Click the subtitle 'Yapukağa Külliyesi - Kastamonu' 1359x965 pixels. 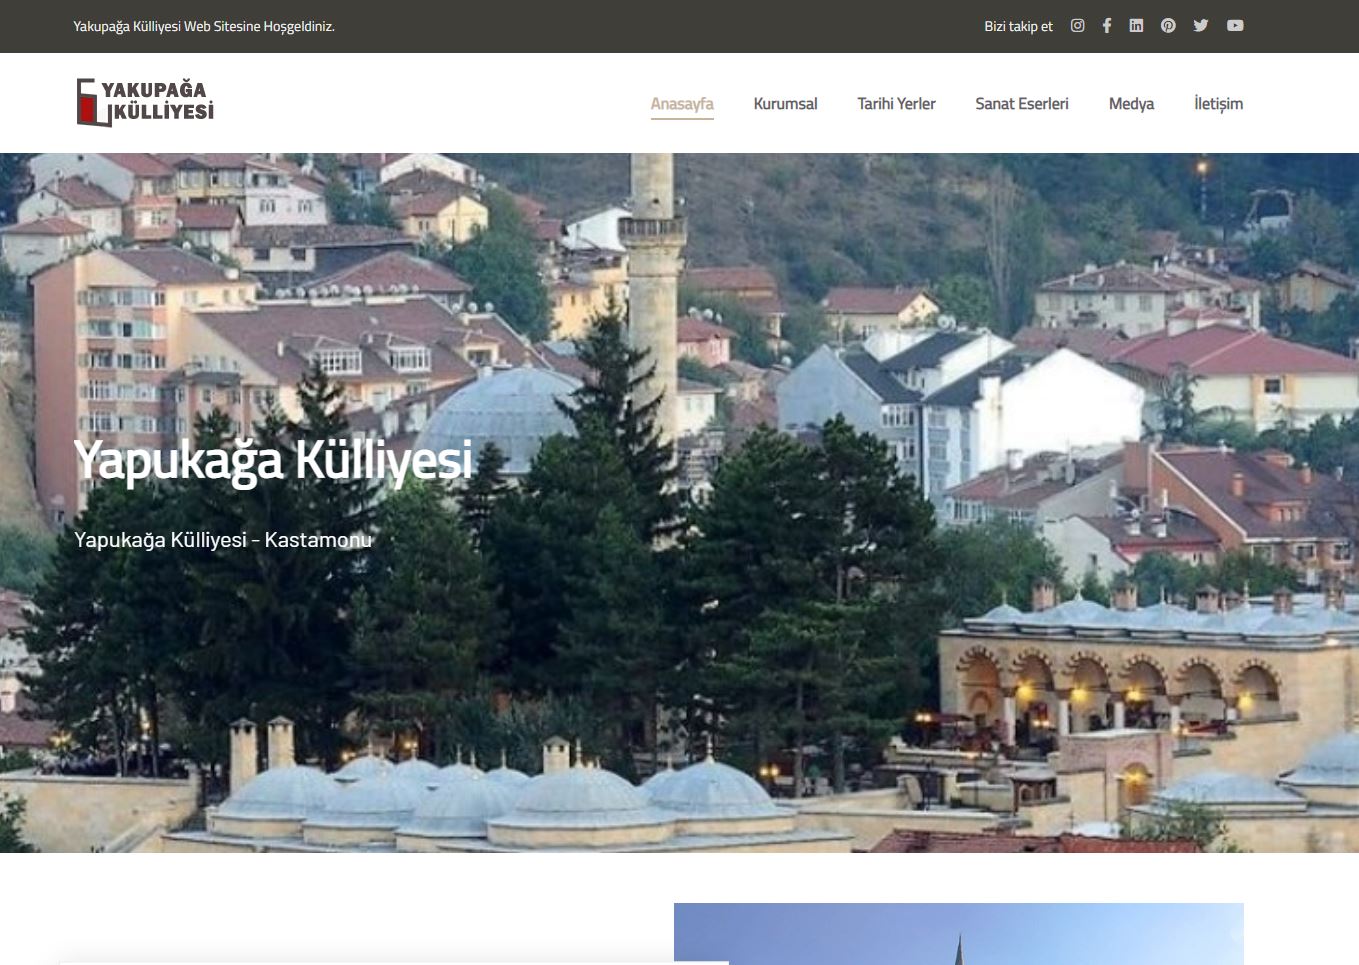click(x=223, y=540)
